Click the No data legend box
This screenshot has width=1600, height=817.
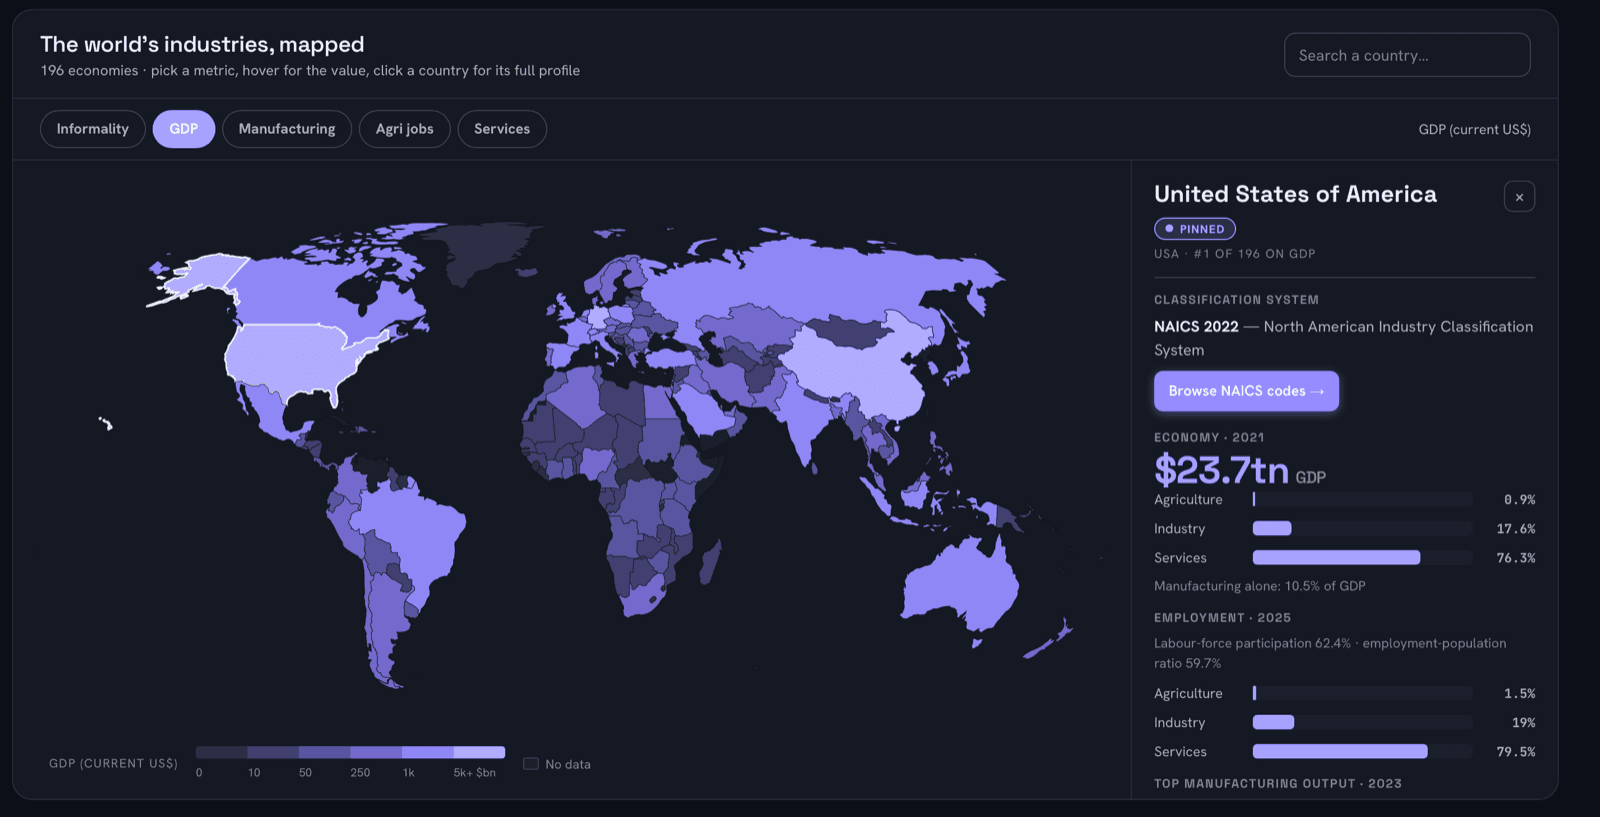point(531,764)
